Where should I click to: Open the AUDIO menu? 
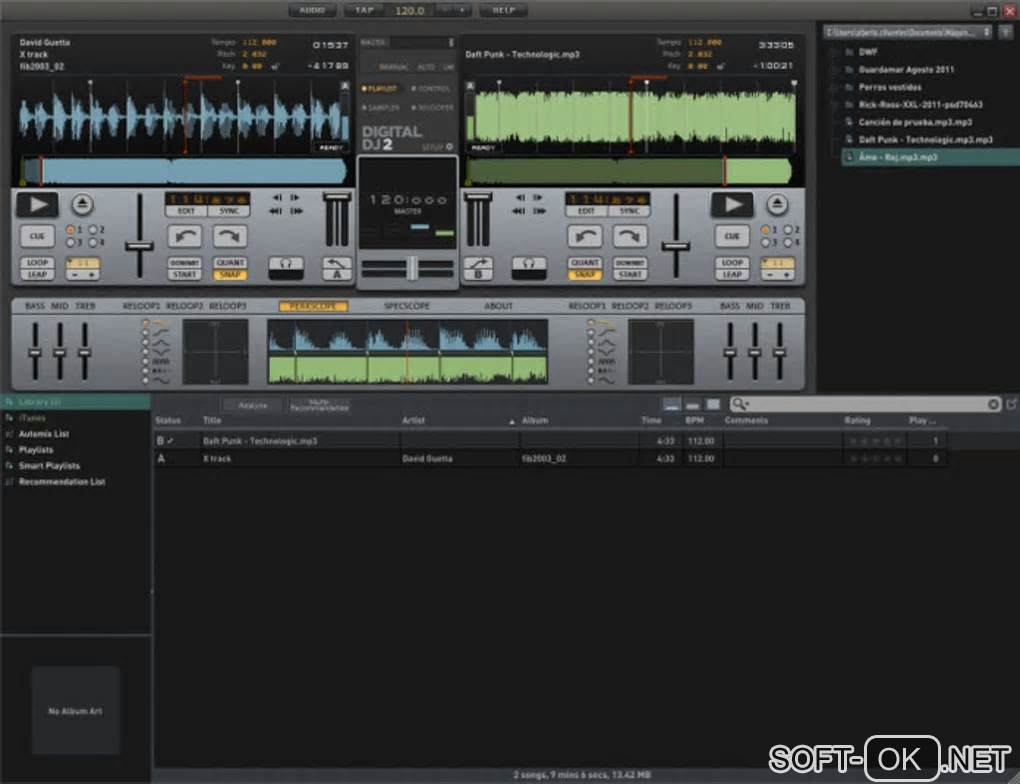[x=312, y=10]
